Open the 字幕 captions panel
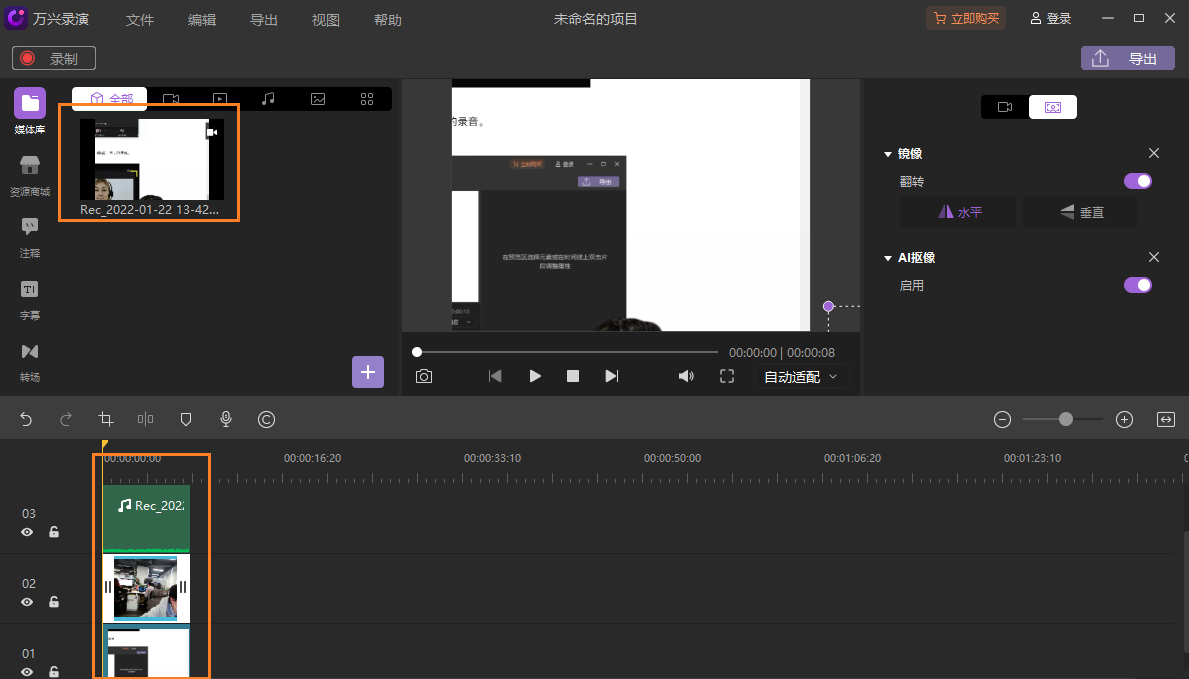This screenshot has width=1189, height=679. click(x=29, y=297)
